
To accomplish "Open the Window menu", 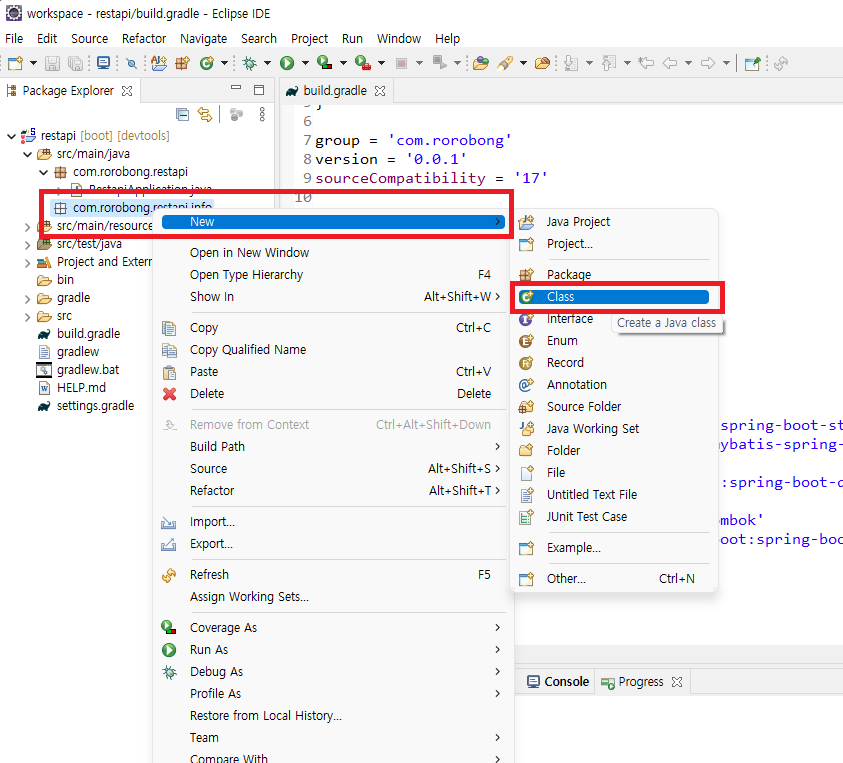I will tap(398, 39).
